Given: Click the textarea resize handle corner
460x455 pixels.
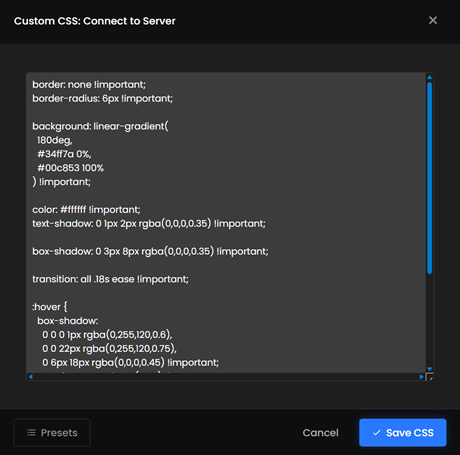Looking at the screenshot, I should [430, 377].
